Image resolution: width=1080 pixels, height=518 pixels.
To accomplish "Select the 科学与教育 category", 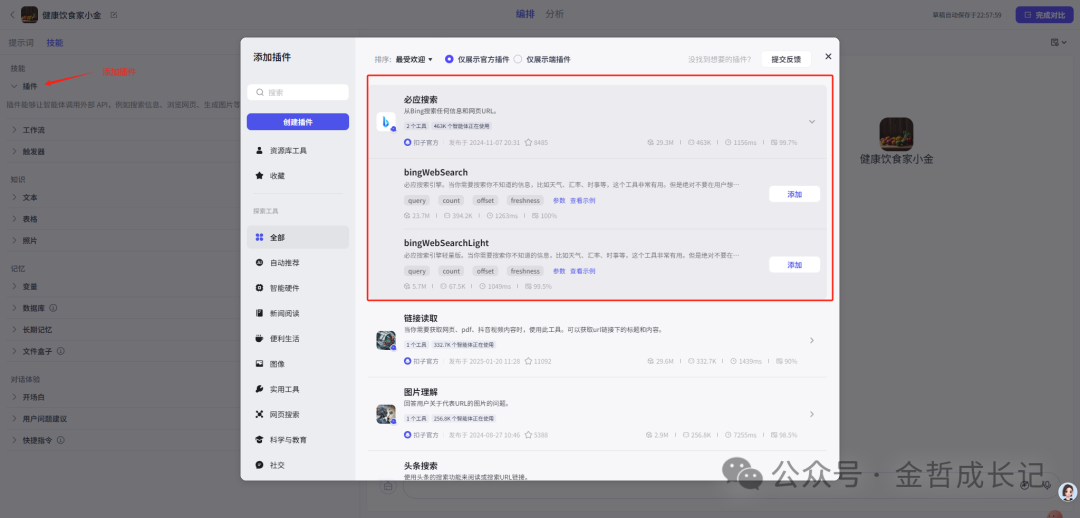I will tap(298, 439).
